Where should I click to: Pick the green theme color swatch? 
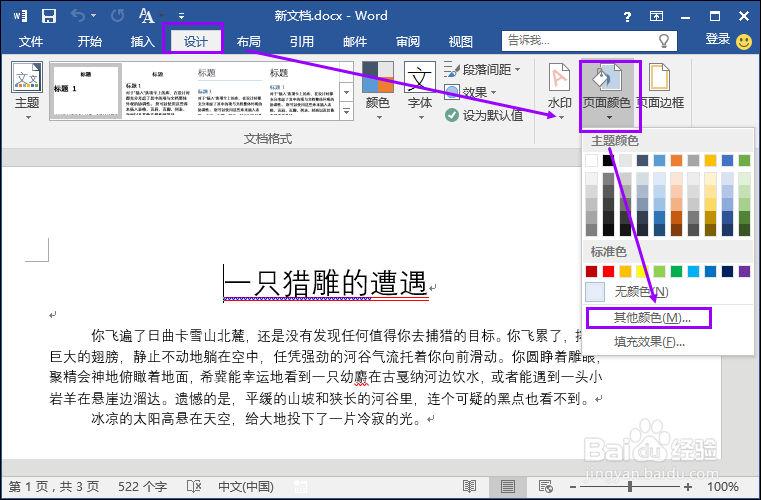744,160
